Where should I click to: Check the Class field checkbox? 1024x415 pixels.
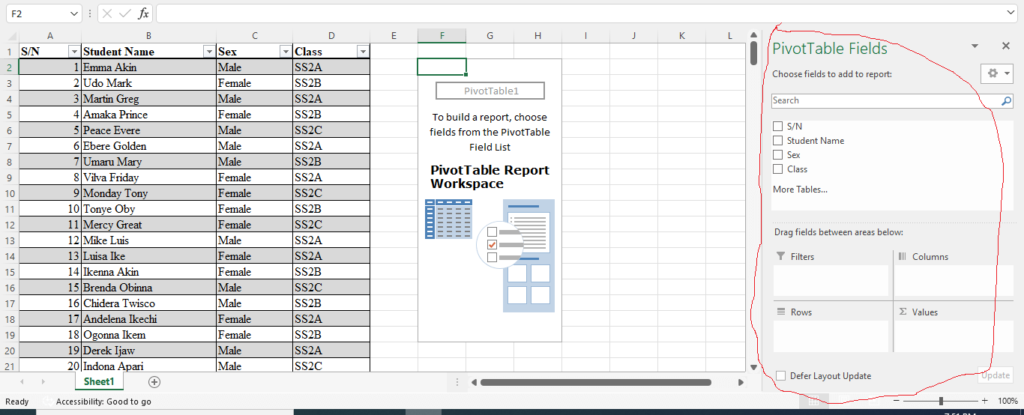tap(778, 169)
